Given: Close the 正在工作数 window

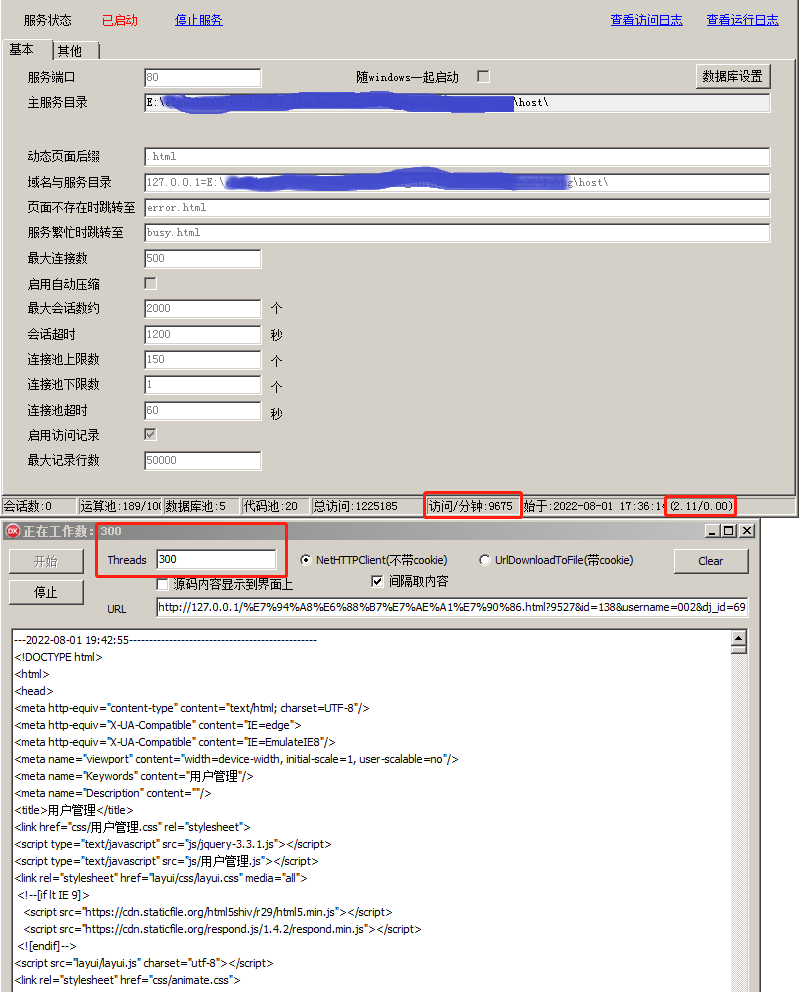Looking at the screenshot, I should [x=747, y=531].
